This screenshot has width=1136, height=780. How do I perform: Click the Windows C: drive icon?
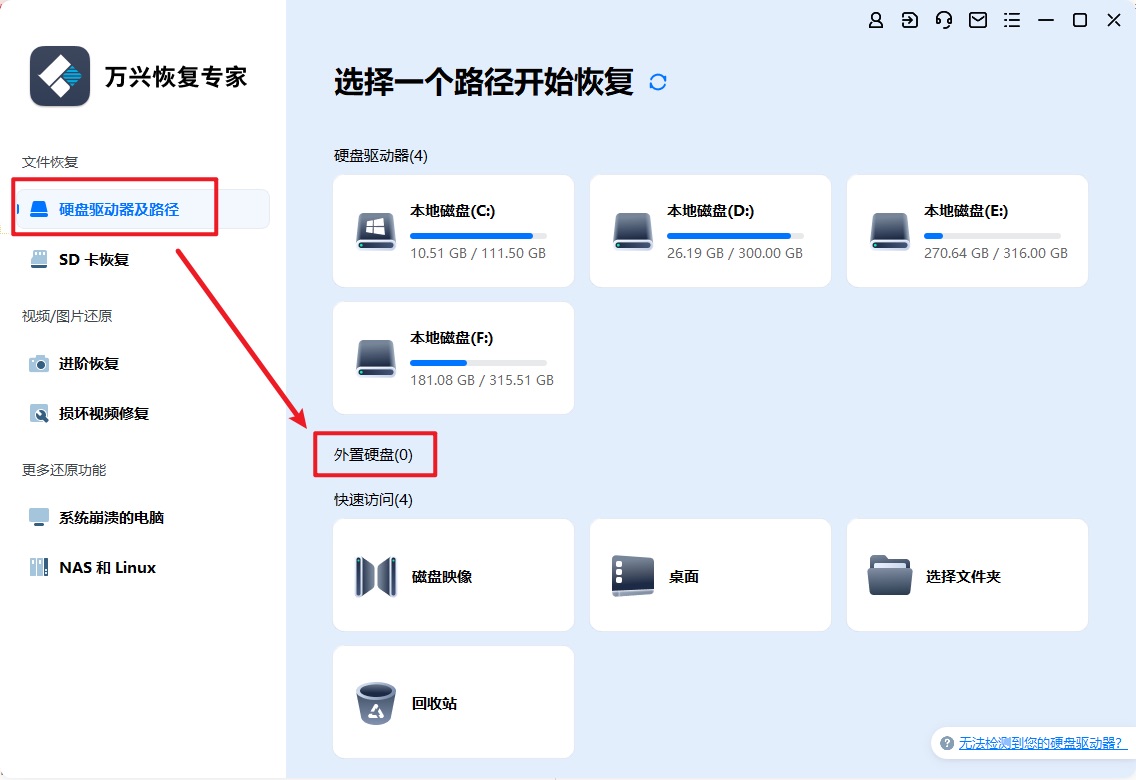pos(376,232)
